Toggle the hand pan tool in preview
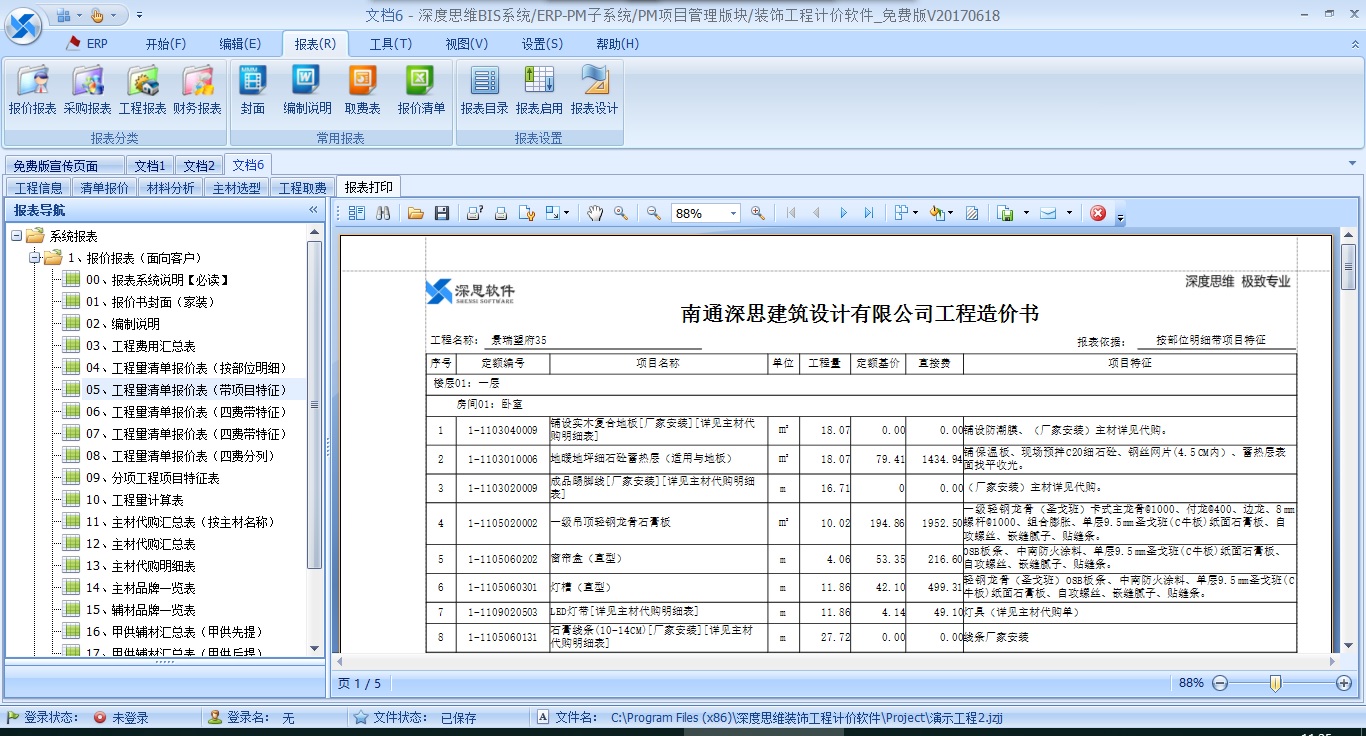This screenshot has width=1366, height=736. 593,212
